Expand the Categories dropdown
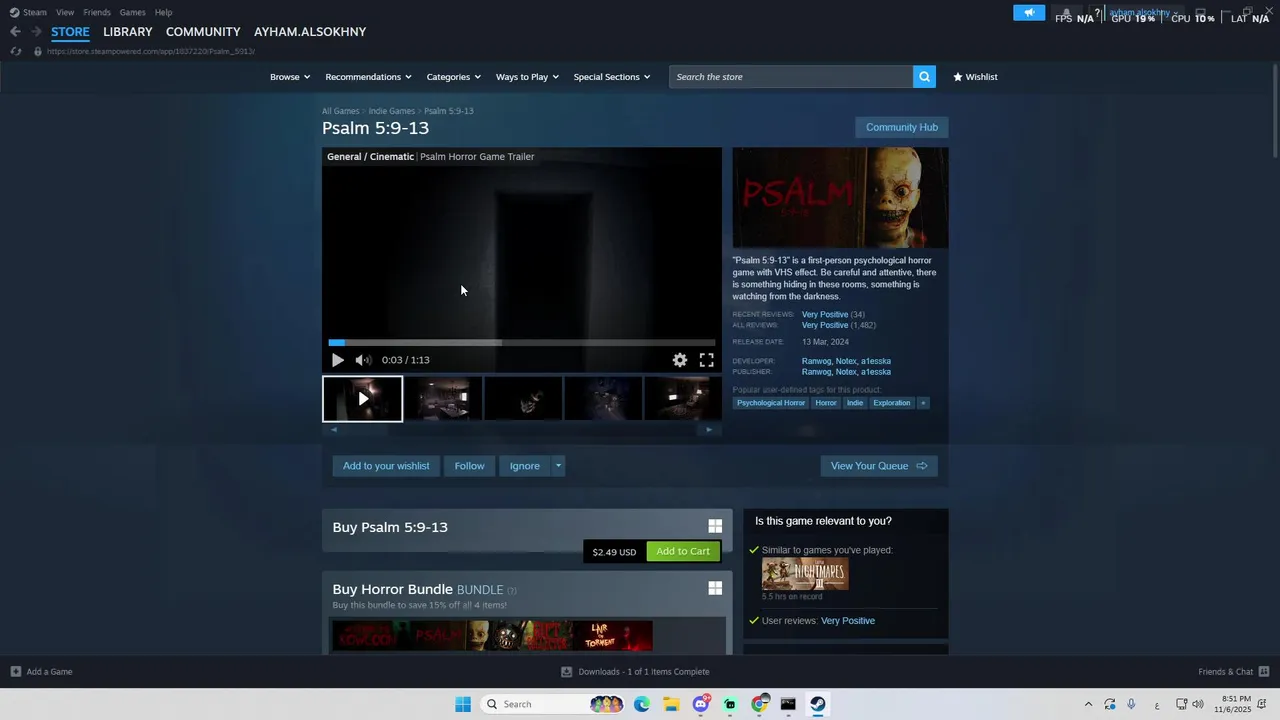The image size is (1280, 720). (x=454, y=77)
